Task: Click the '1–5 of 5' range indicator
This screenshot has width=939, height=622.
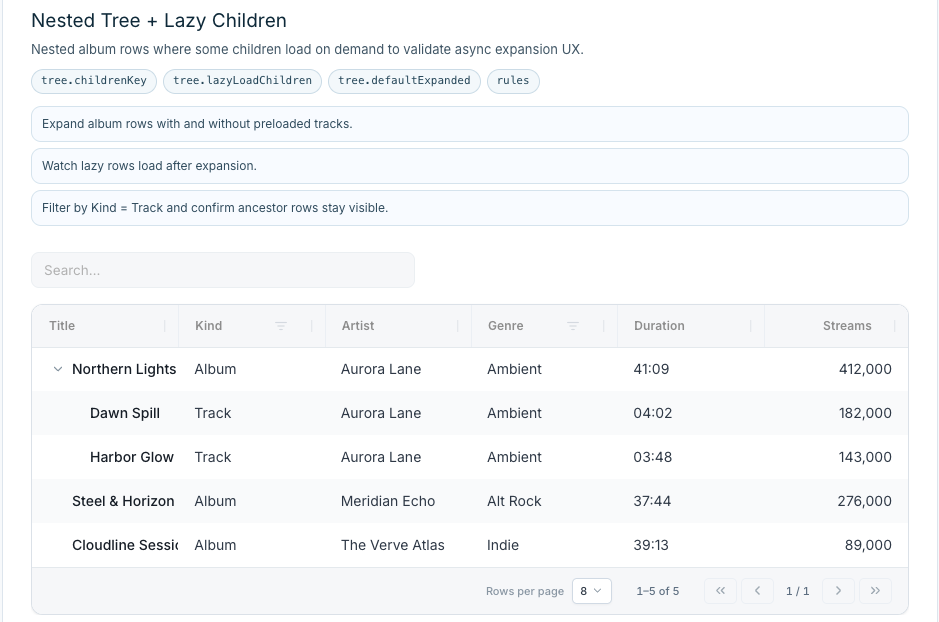Action: tap(658, 591)
